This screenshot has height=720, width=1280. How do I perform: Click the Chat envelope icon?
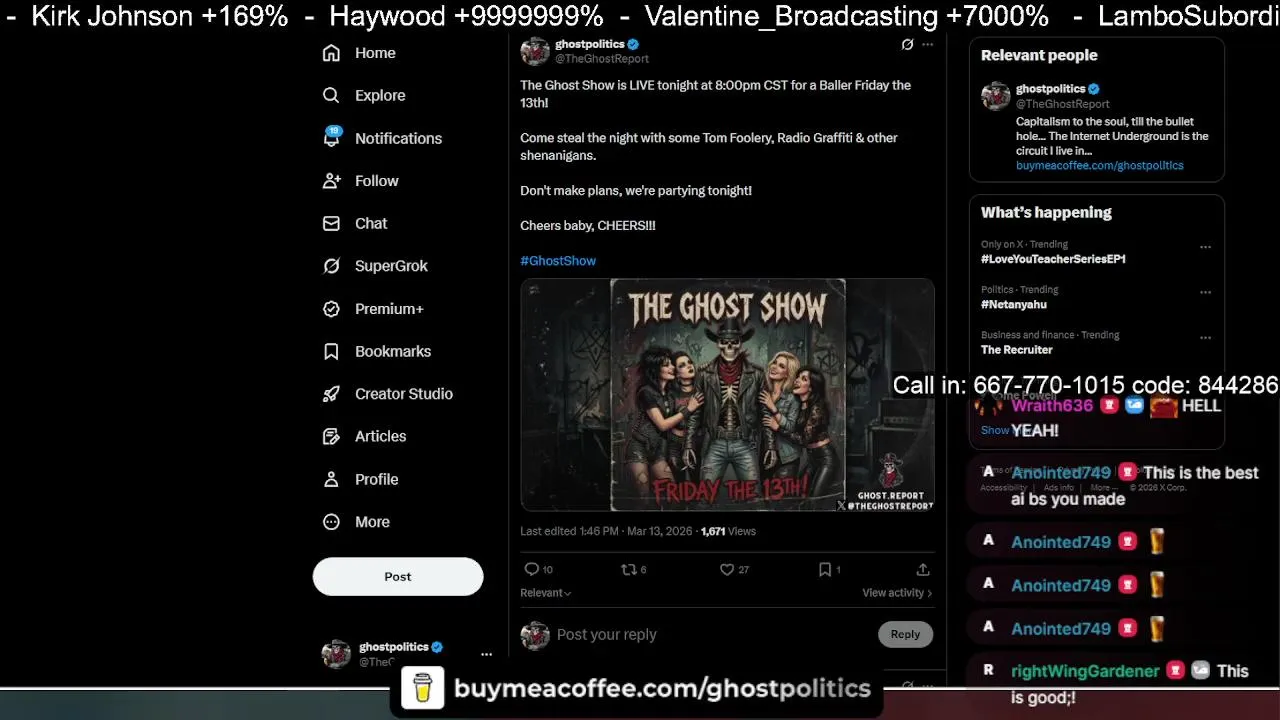(331, 224)
